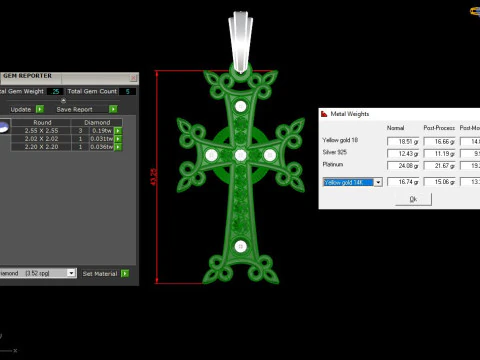Click the Yellow gold 18 label
Image resolution: width=480 pixels, height=360 pixels.
click(x=340, y=140)
